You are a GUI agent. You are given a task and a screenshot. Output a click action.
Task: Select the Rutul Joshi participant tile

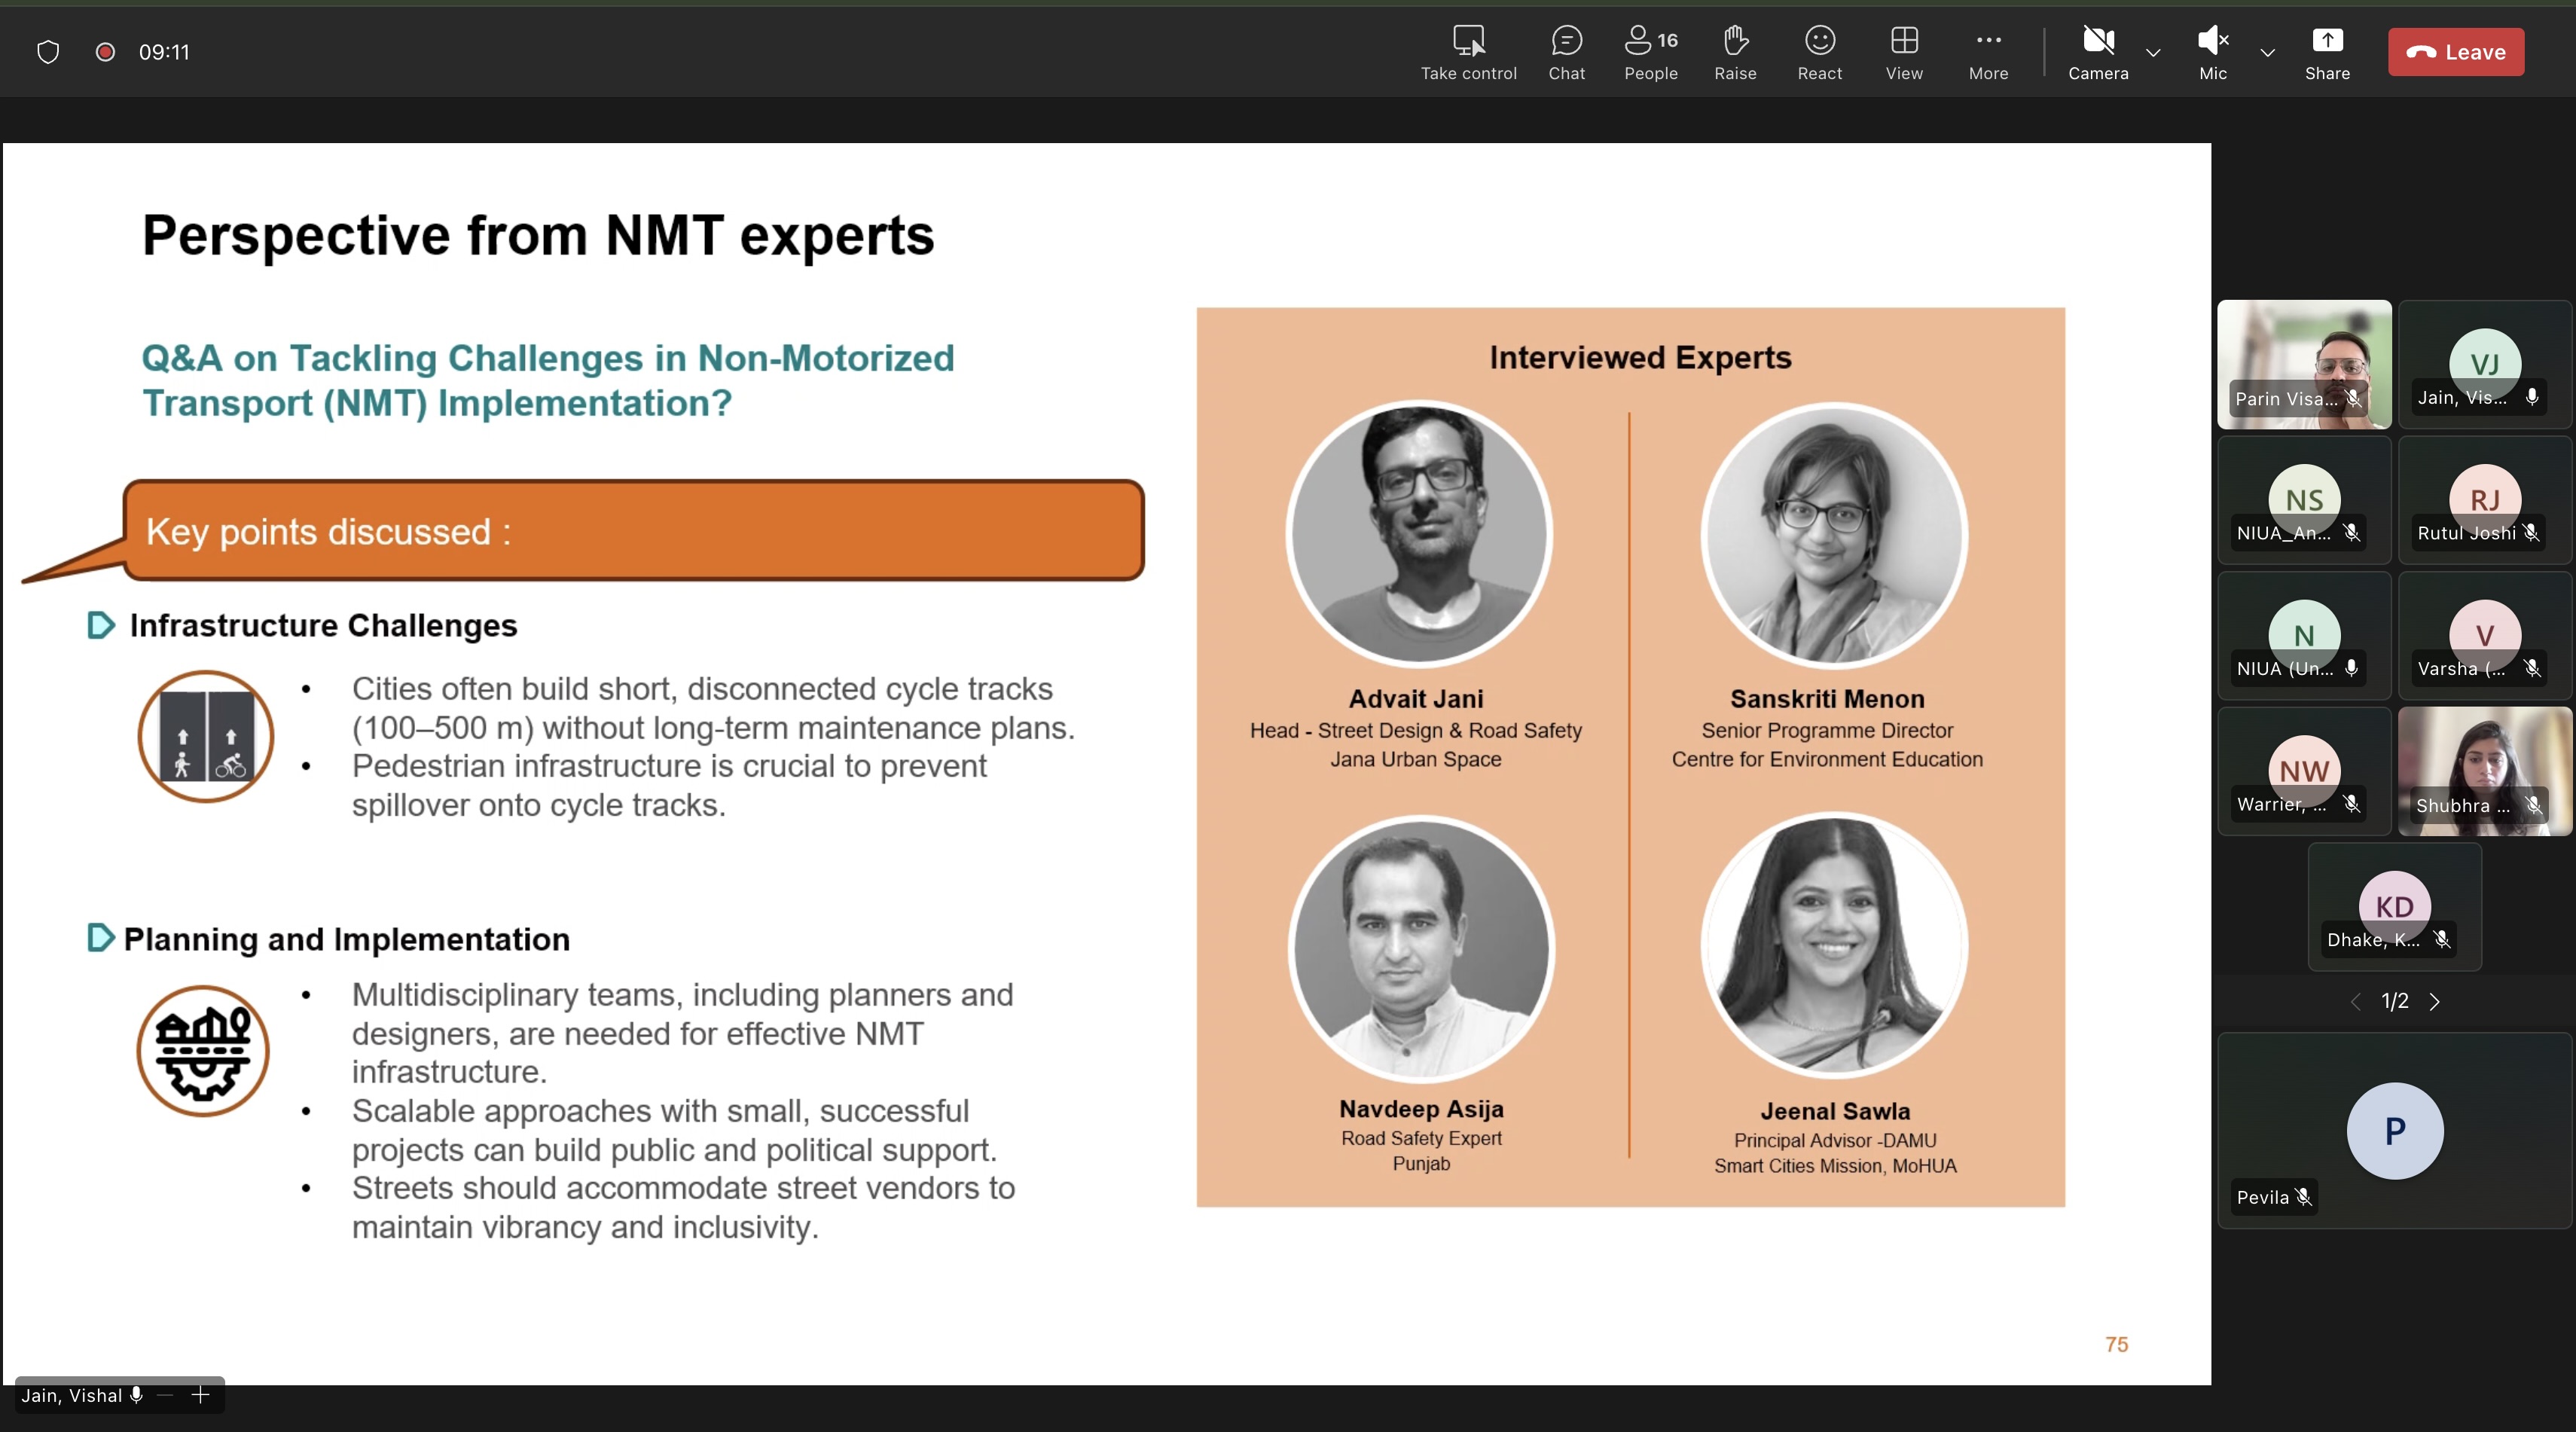pos(2484,500)
